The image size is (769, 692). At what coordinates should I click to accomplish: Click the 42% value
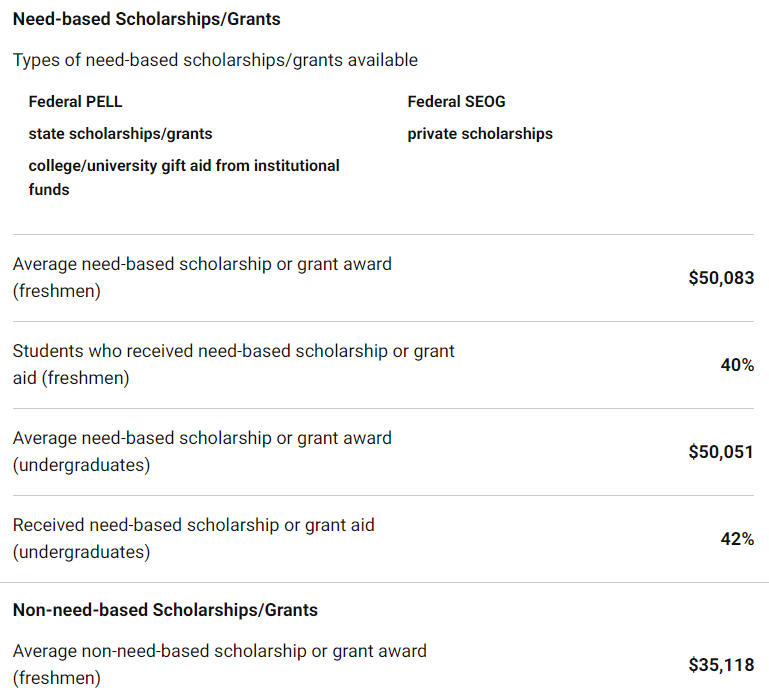pyautogui.click(x=737, y=539)
